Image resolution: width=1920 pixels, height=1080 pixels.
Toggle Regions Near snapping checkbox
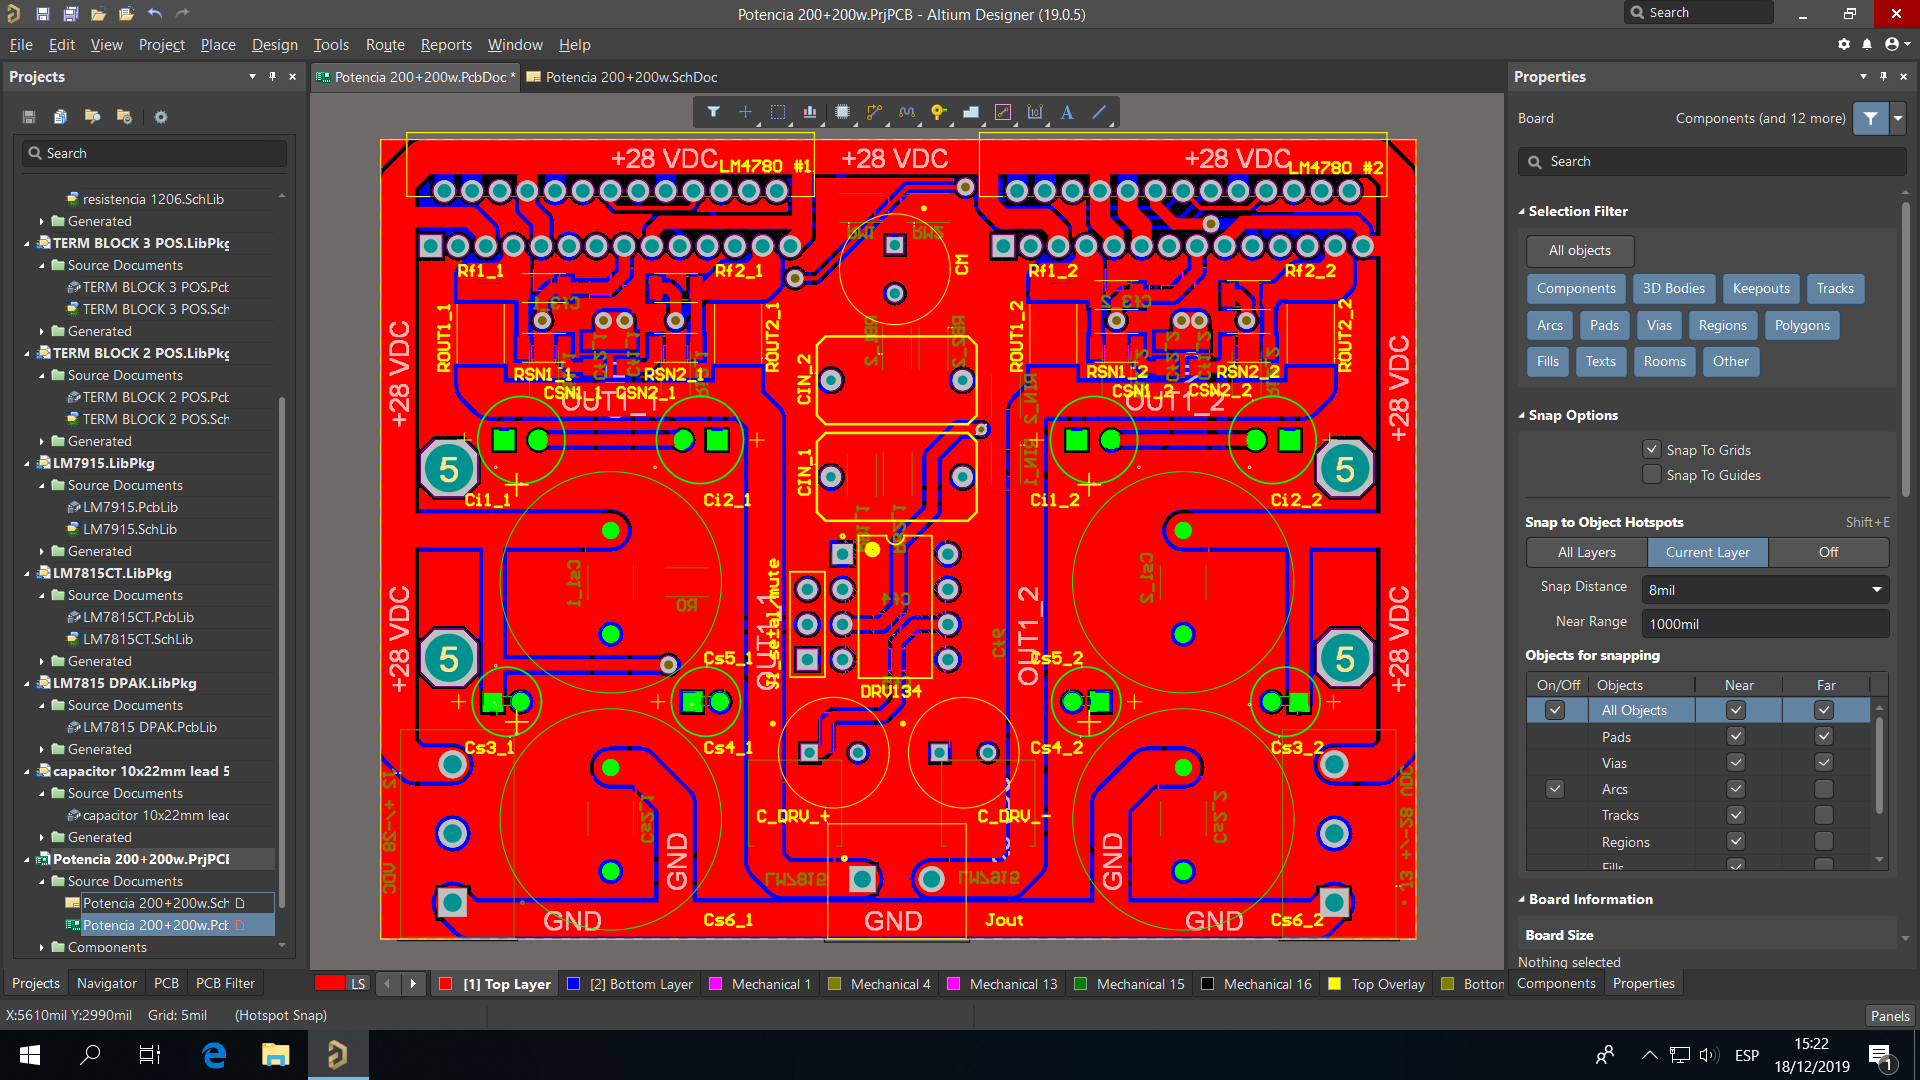[x=1736, y=841]
